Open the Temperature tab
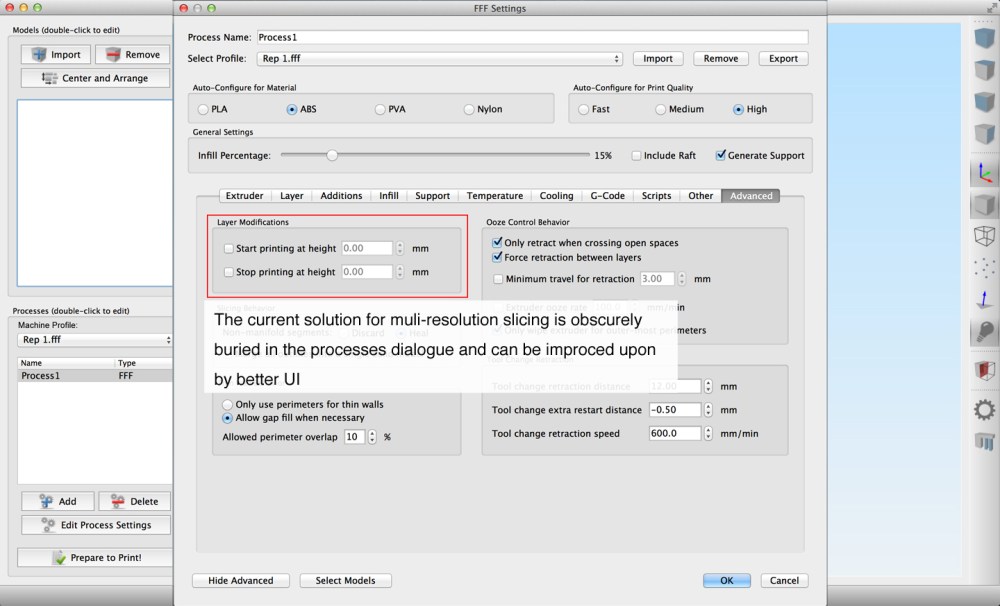The image size is (1000, 606). click(494, 196)
